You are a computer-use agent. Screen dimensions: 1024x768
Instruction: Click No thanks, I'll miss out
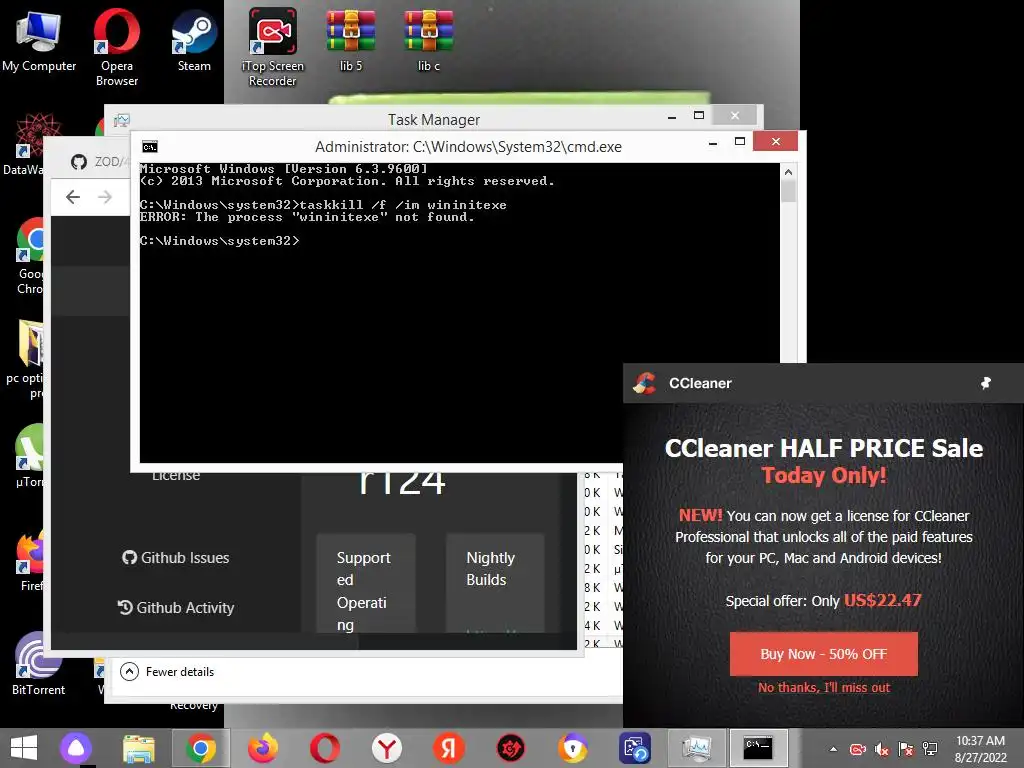(824, 688)
